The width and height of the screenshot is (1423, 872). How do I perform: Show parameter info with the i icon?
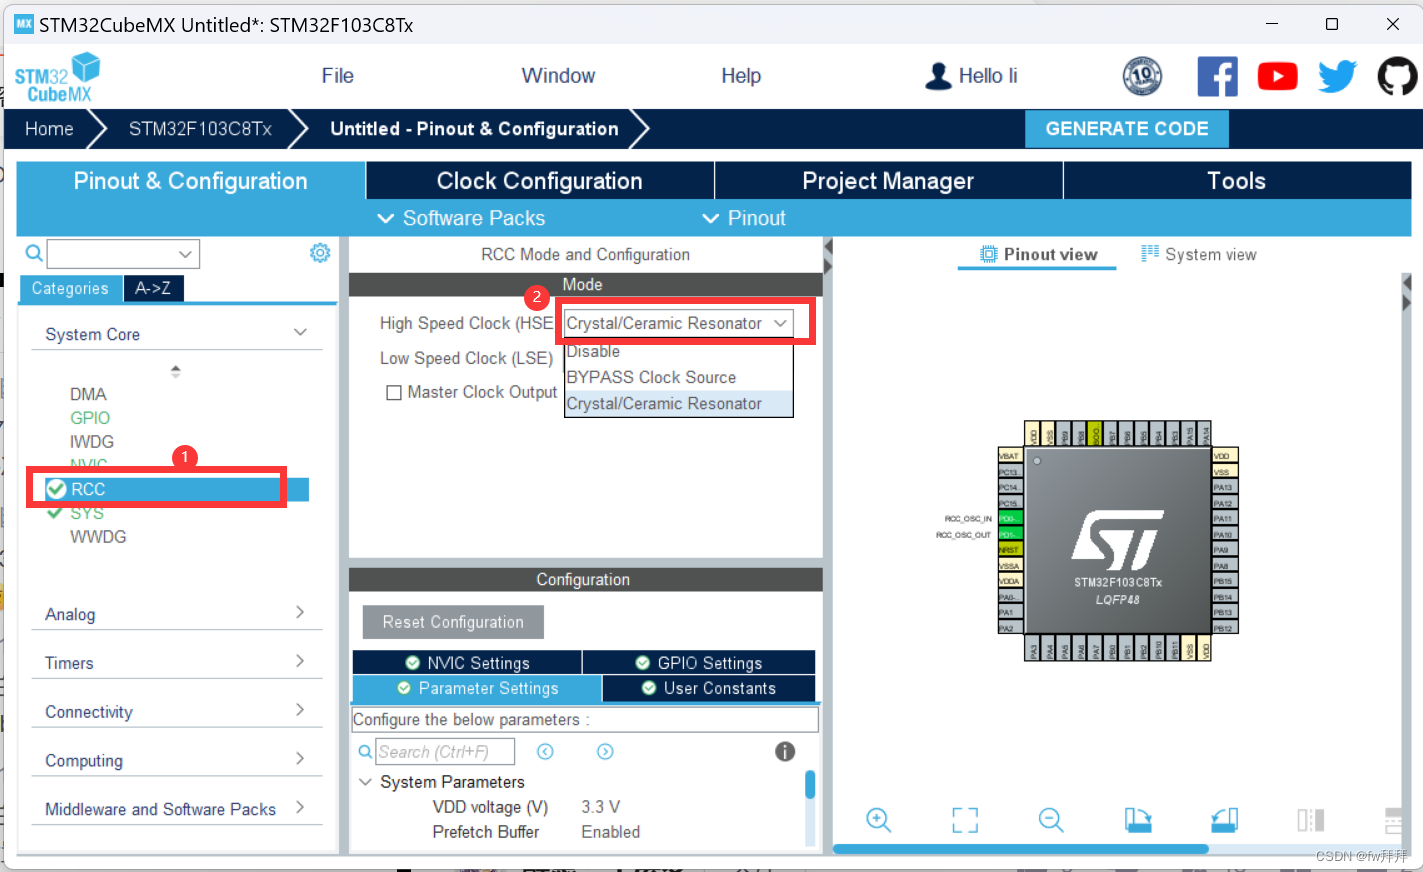(785, 751)
